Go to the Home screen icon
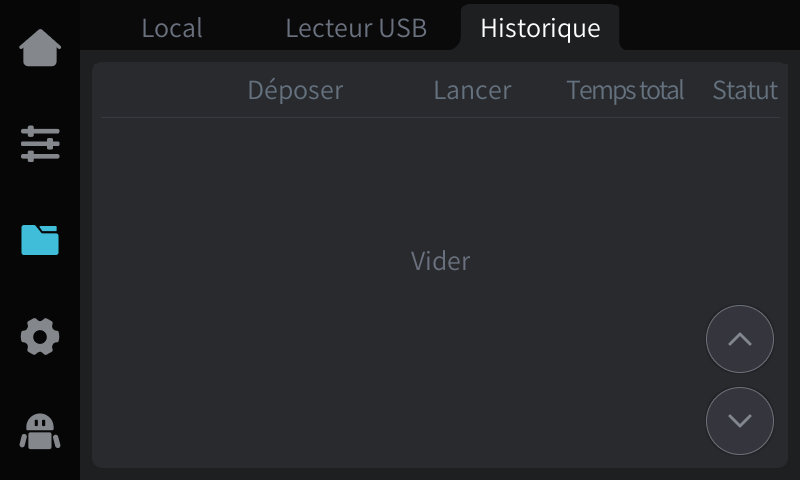Image resolution: width=800 pixels, height=480 pixels. [40, 48]
